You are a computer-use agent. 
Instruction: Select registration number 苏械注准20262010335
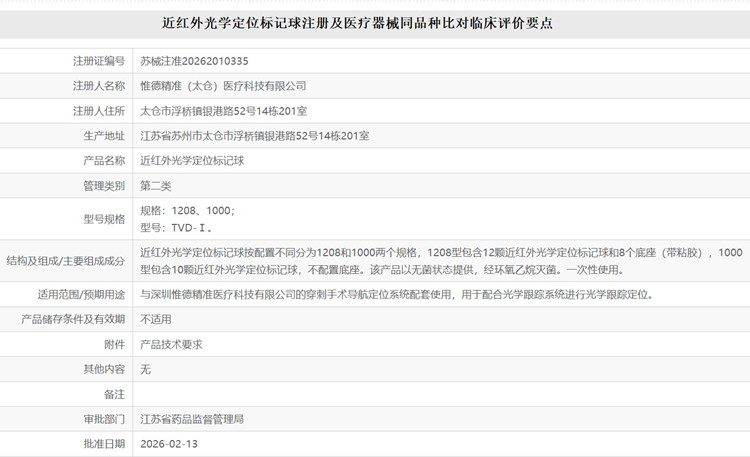click(x=194, y=61)
